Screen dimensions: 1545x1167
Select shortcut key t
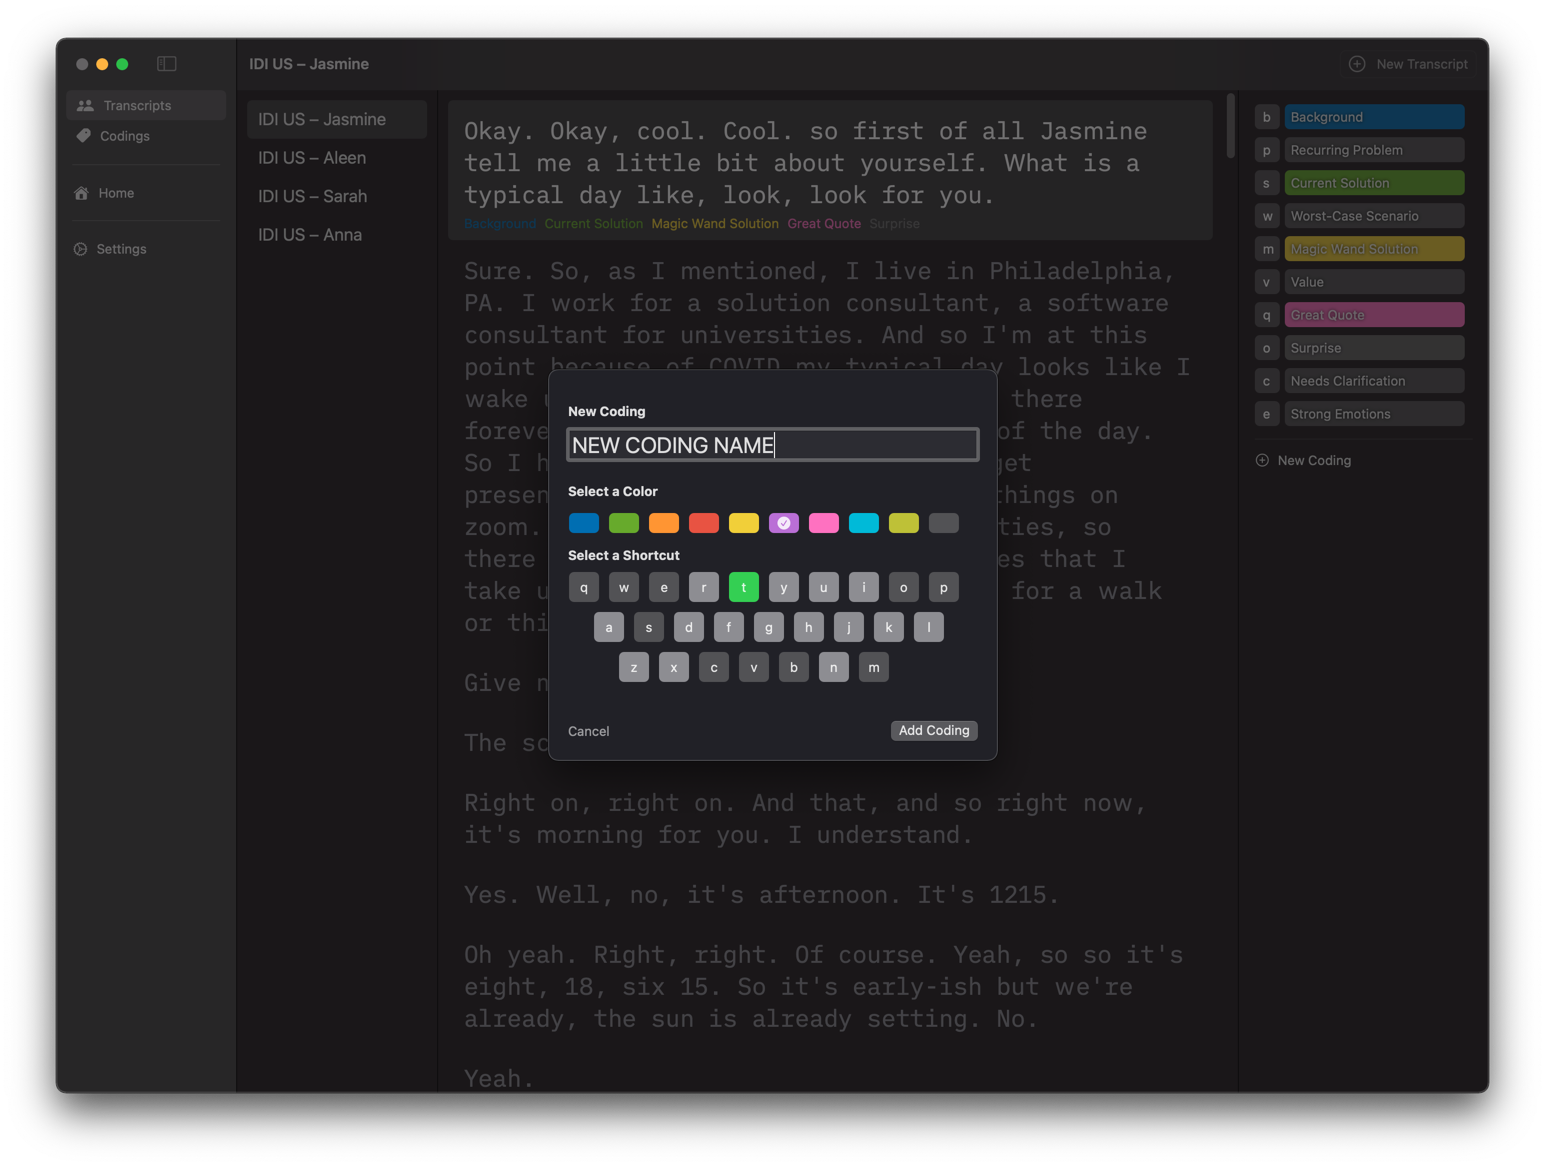(x=744, y=587)
